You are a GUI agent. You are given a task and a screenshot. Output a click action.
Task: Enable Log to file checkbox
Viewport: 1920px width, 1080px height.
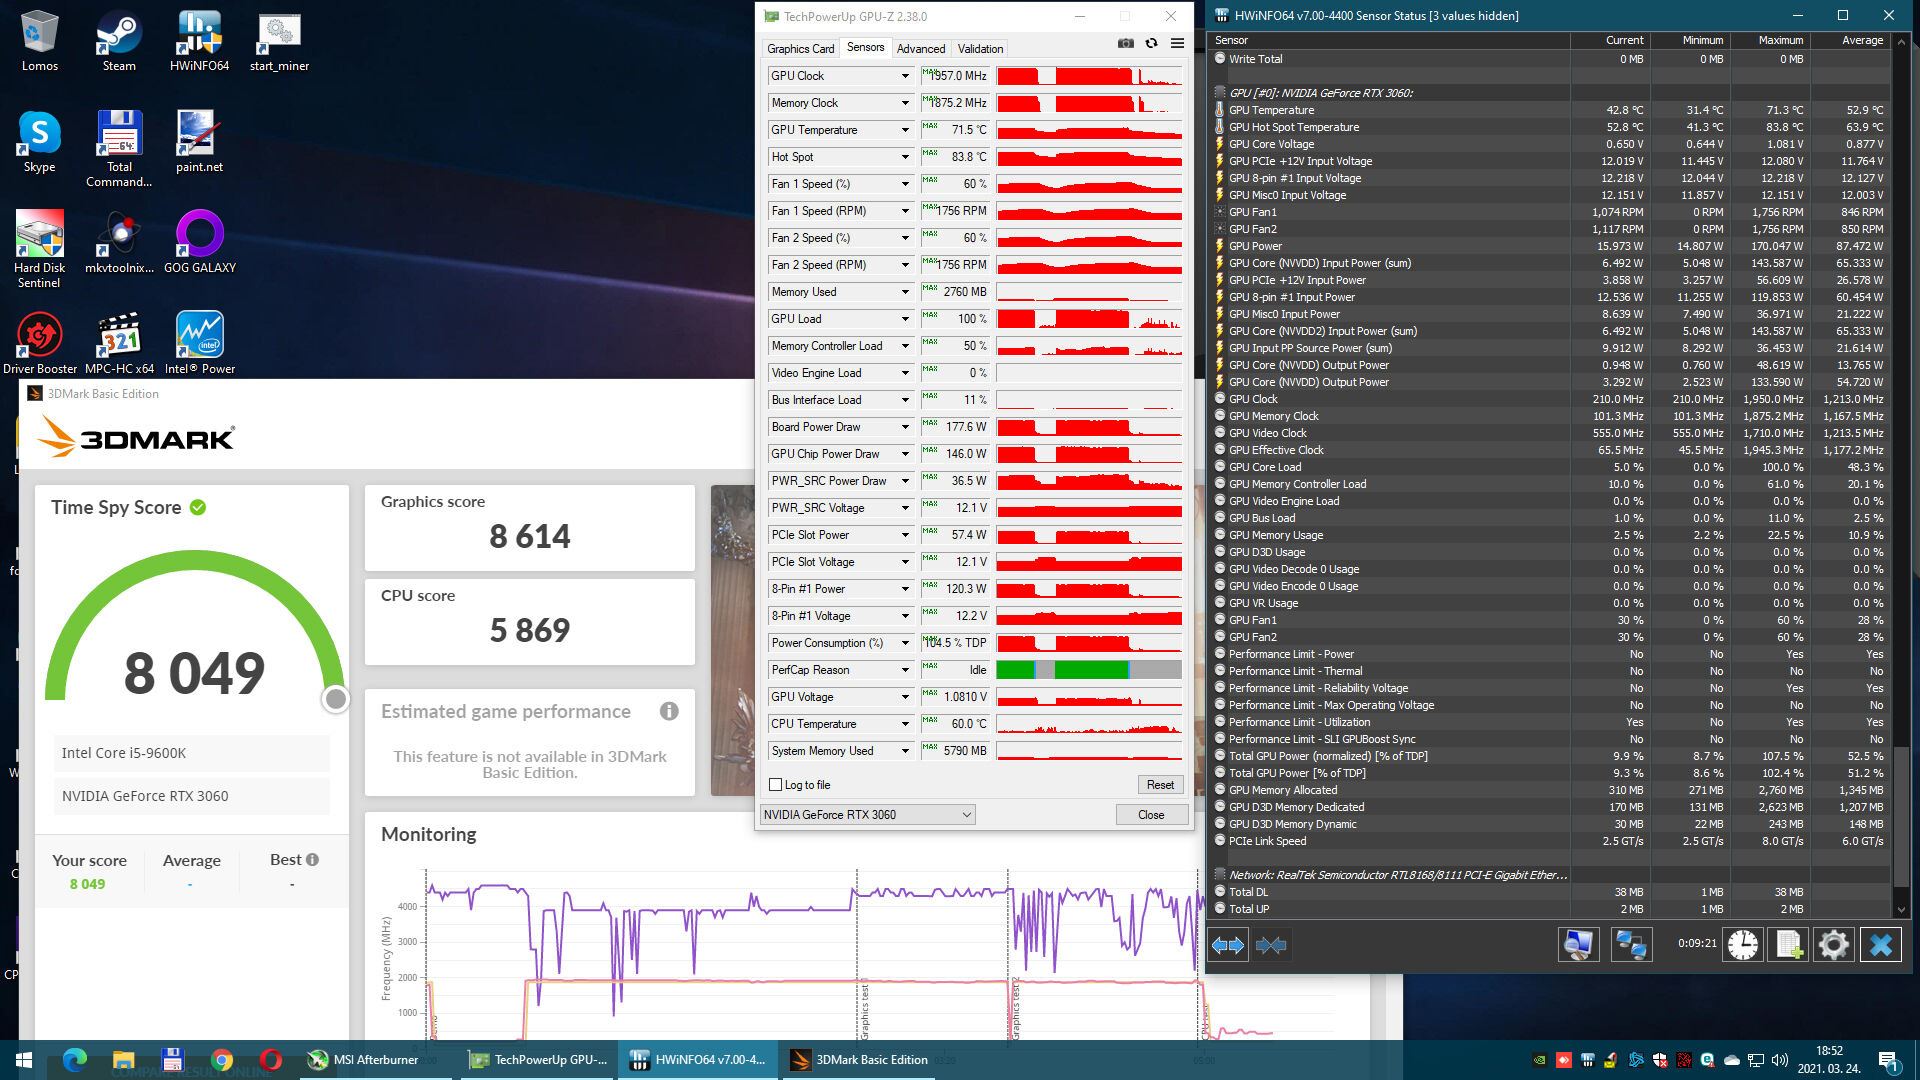(x=776, y=785)
